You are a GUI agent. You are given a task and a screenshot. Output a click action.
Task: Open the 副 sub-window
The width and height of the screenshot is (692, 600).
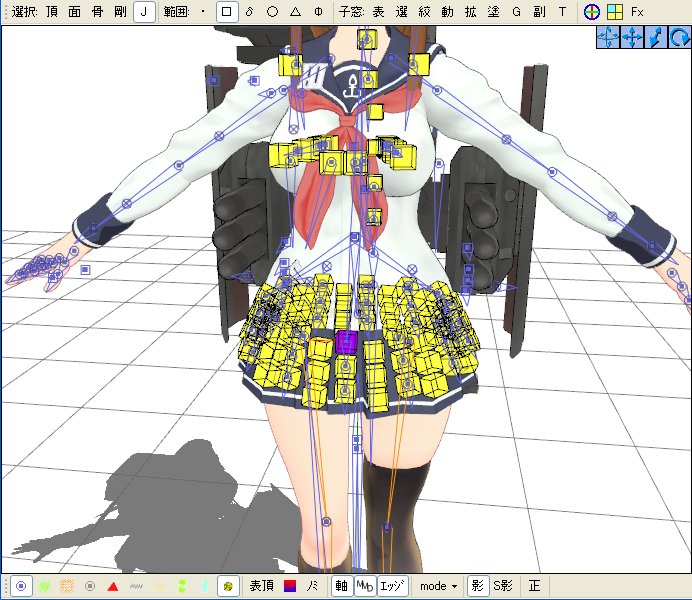pyautogui.click(x=539, y=12)
